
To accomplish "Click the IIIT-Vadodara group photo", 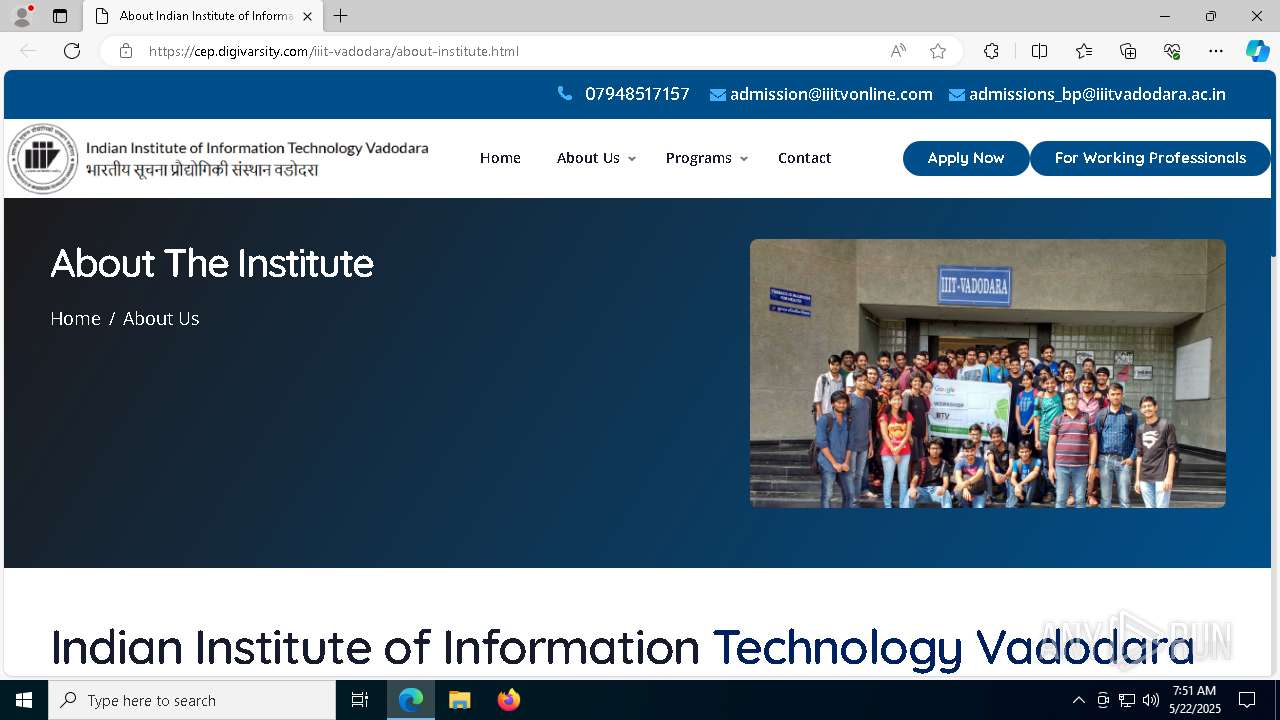I will click(x=988, y=373).
